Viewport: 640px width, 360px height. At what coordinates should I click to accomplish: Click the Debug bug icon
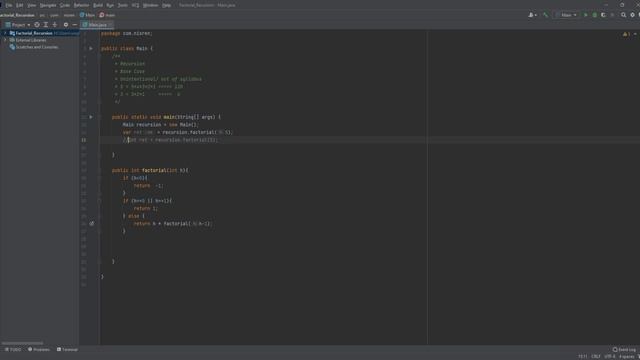point(595,15)
